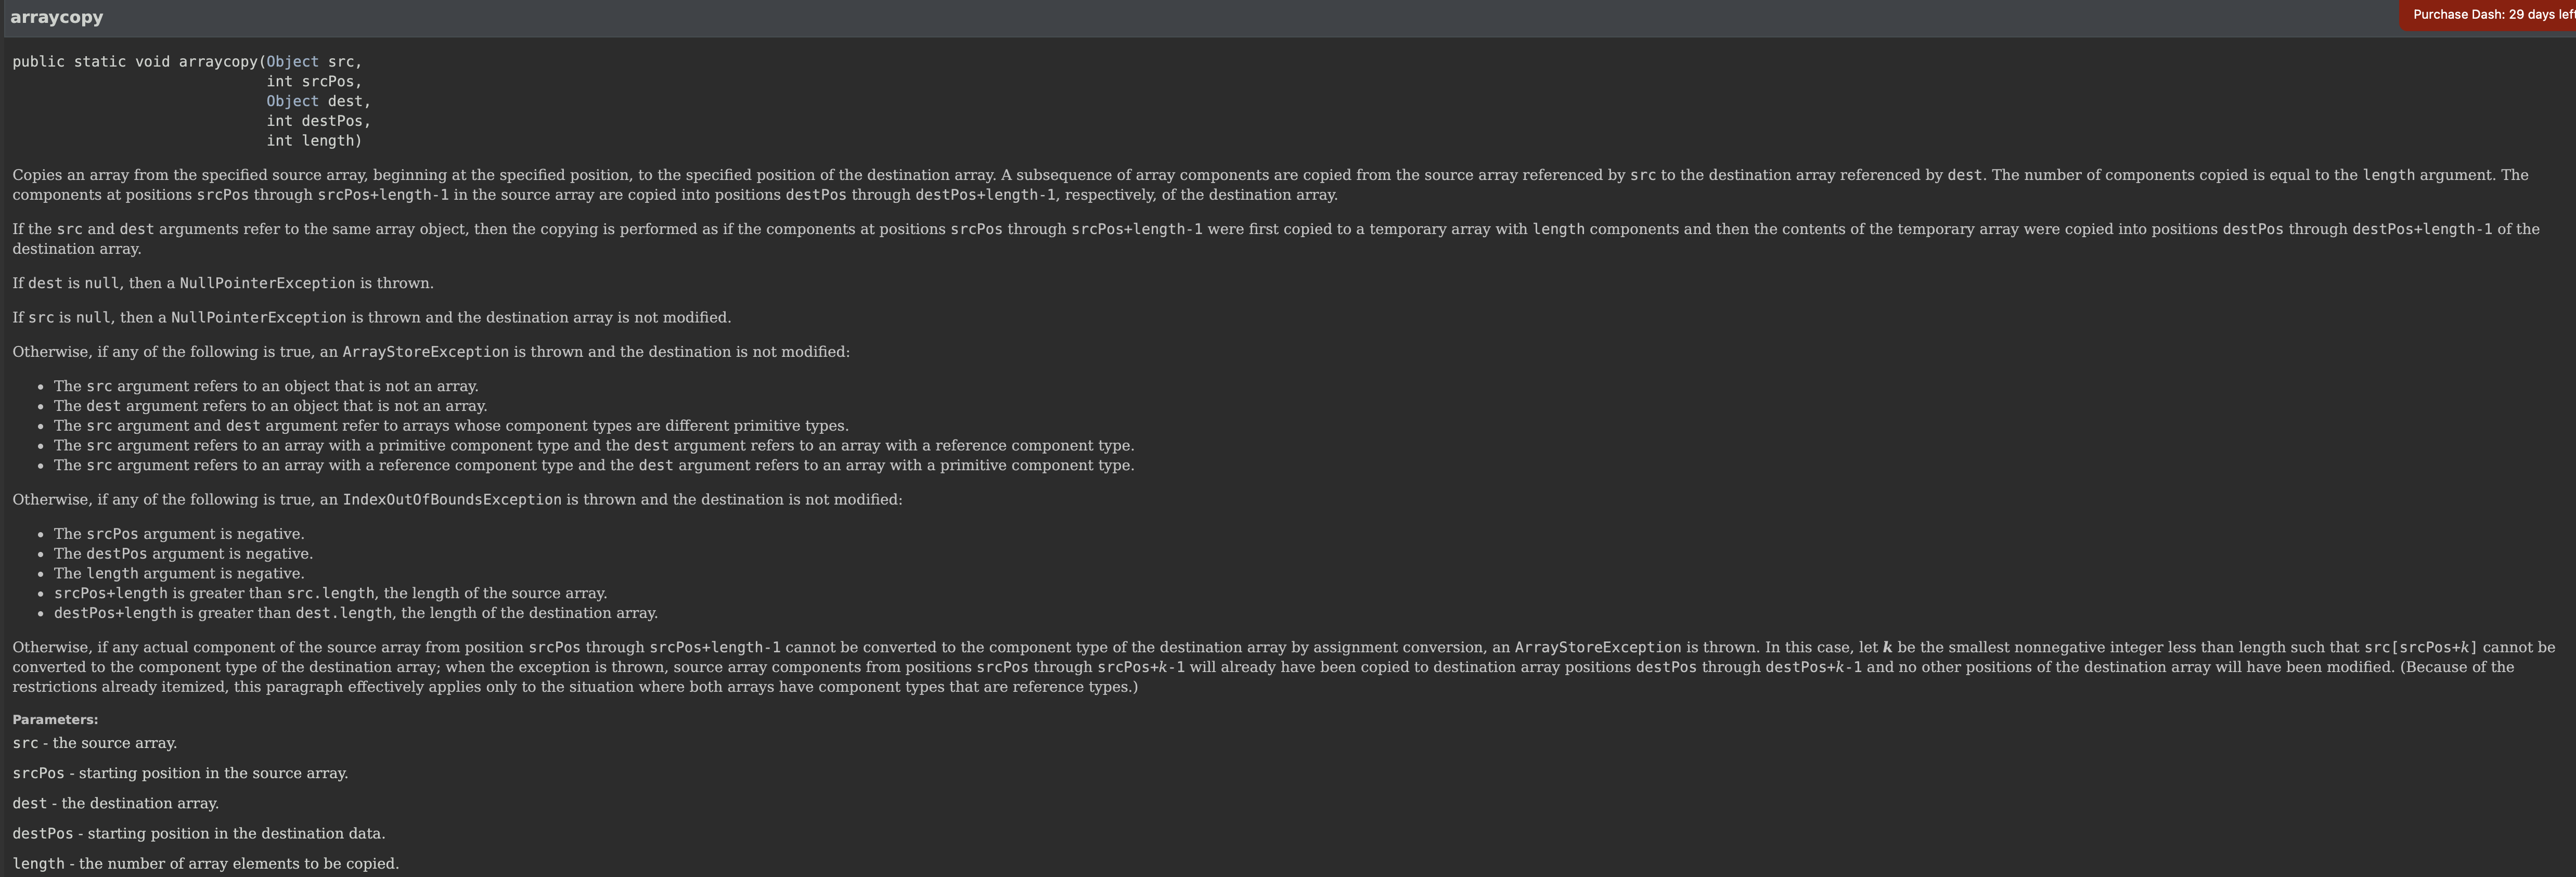Screen dimensions: 2576x877
Task: Click the bullet 'The srcPos argument is negative'
Action: tap(179, 534)
